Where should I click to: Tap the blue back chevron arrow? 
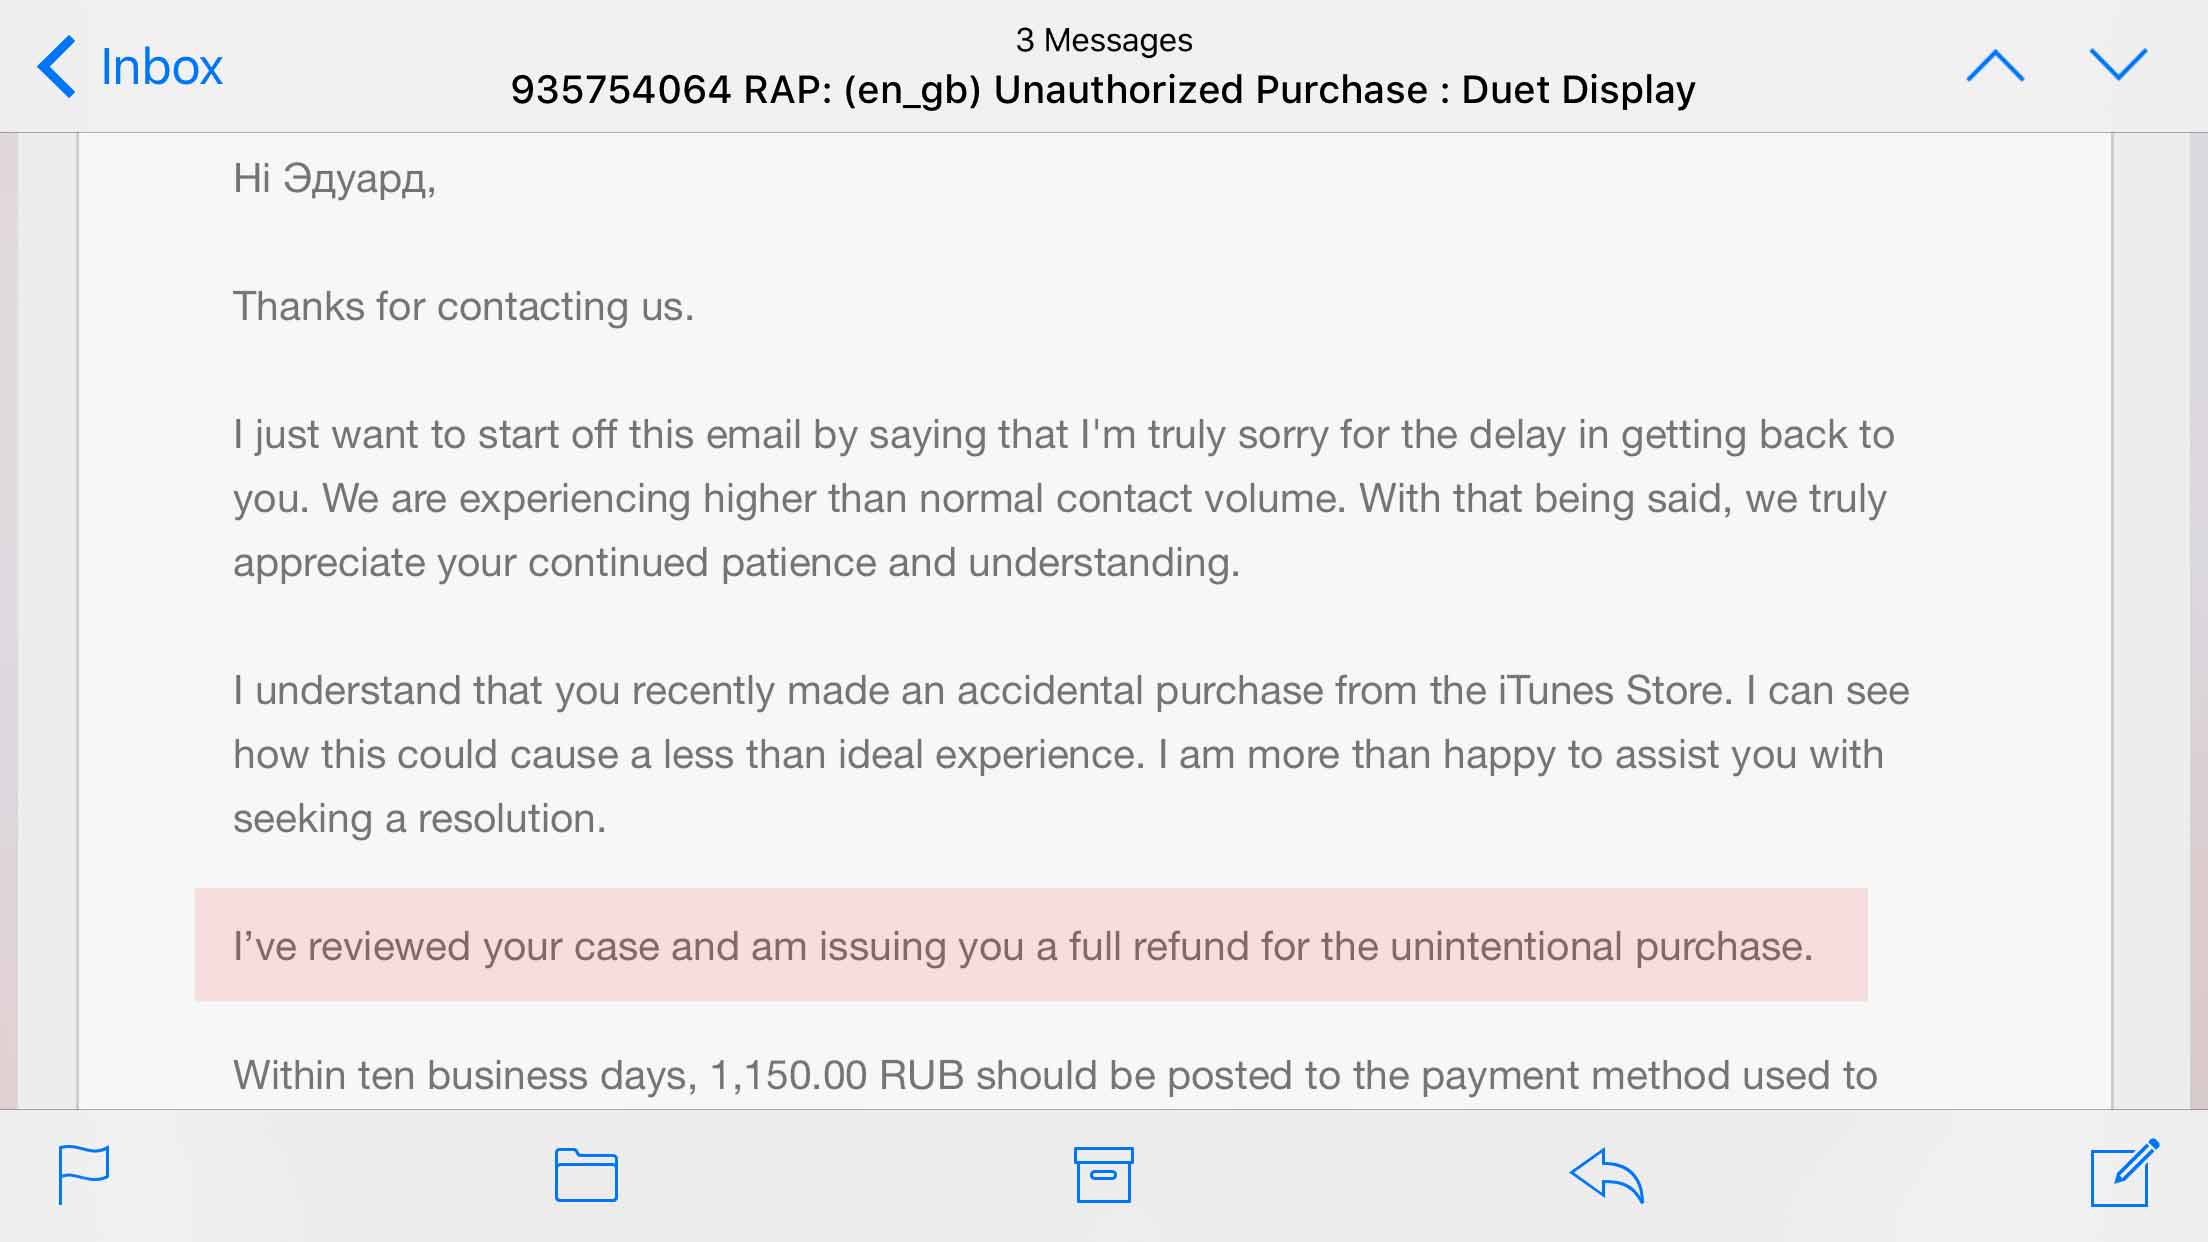57,67
